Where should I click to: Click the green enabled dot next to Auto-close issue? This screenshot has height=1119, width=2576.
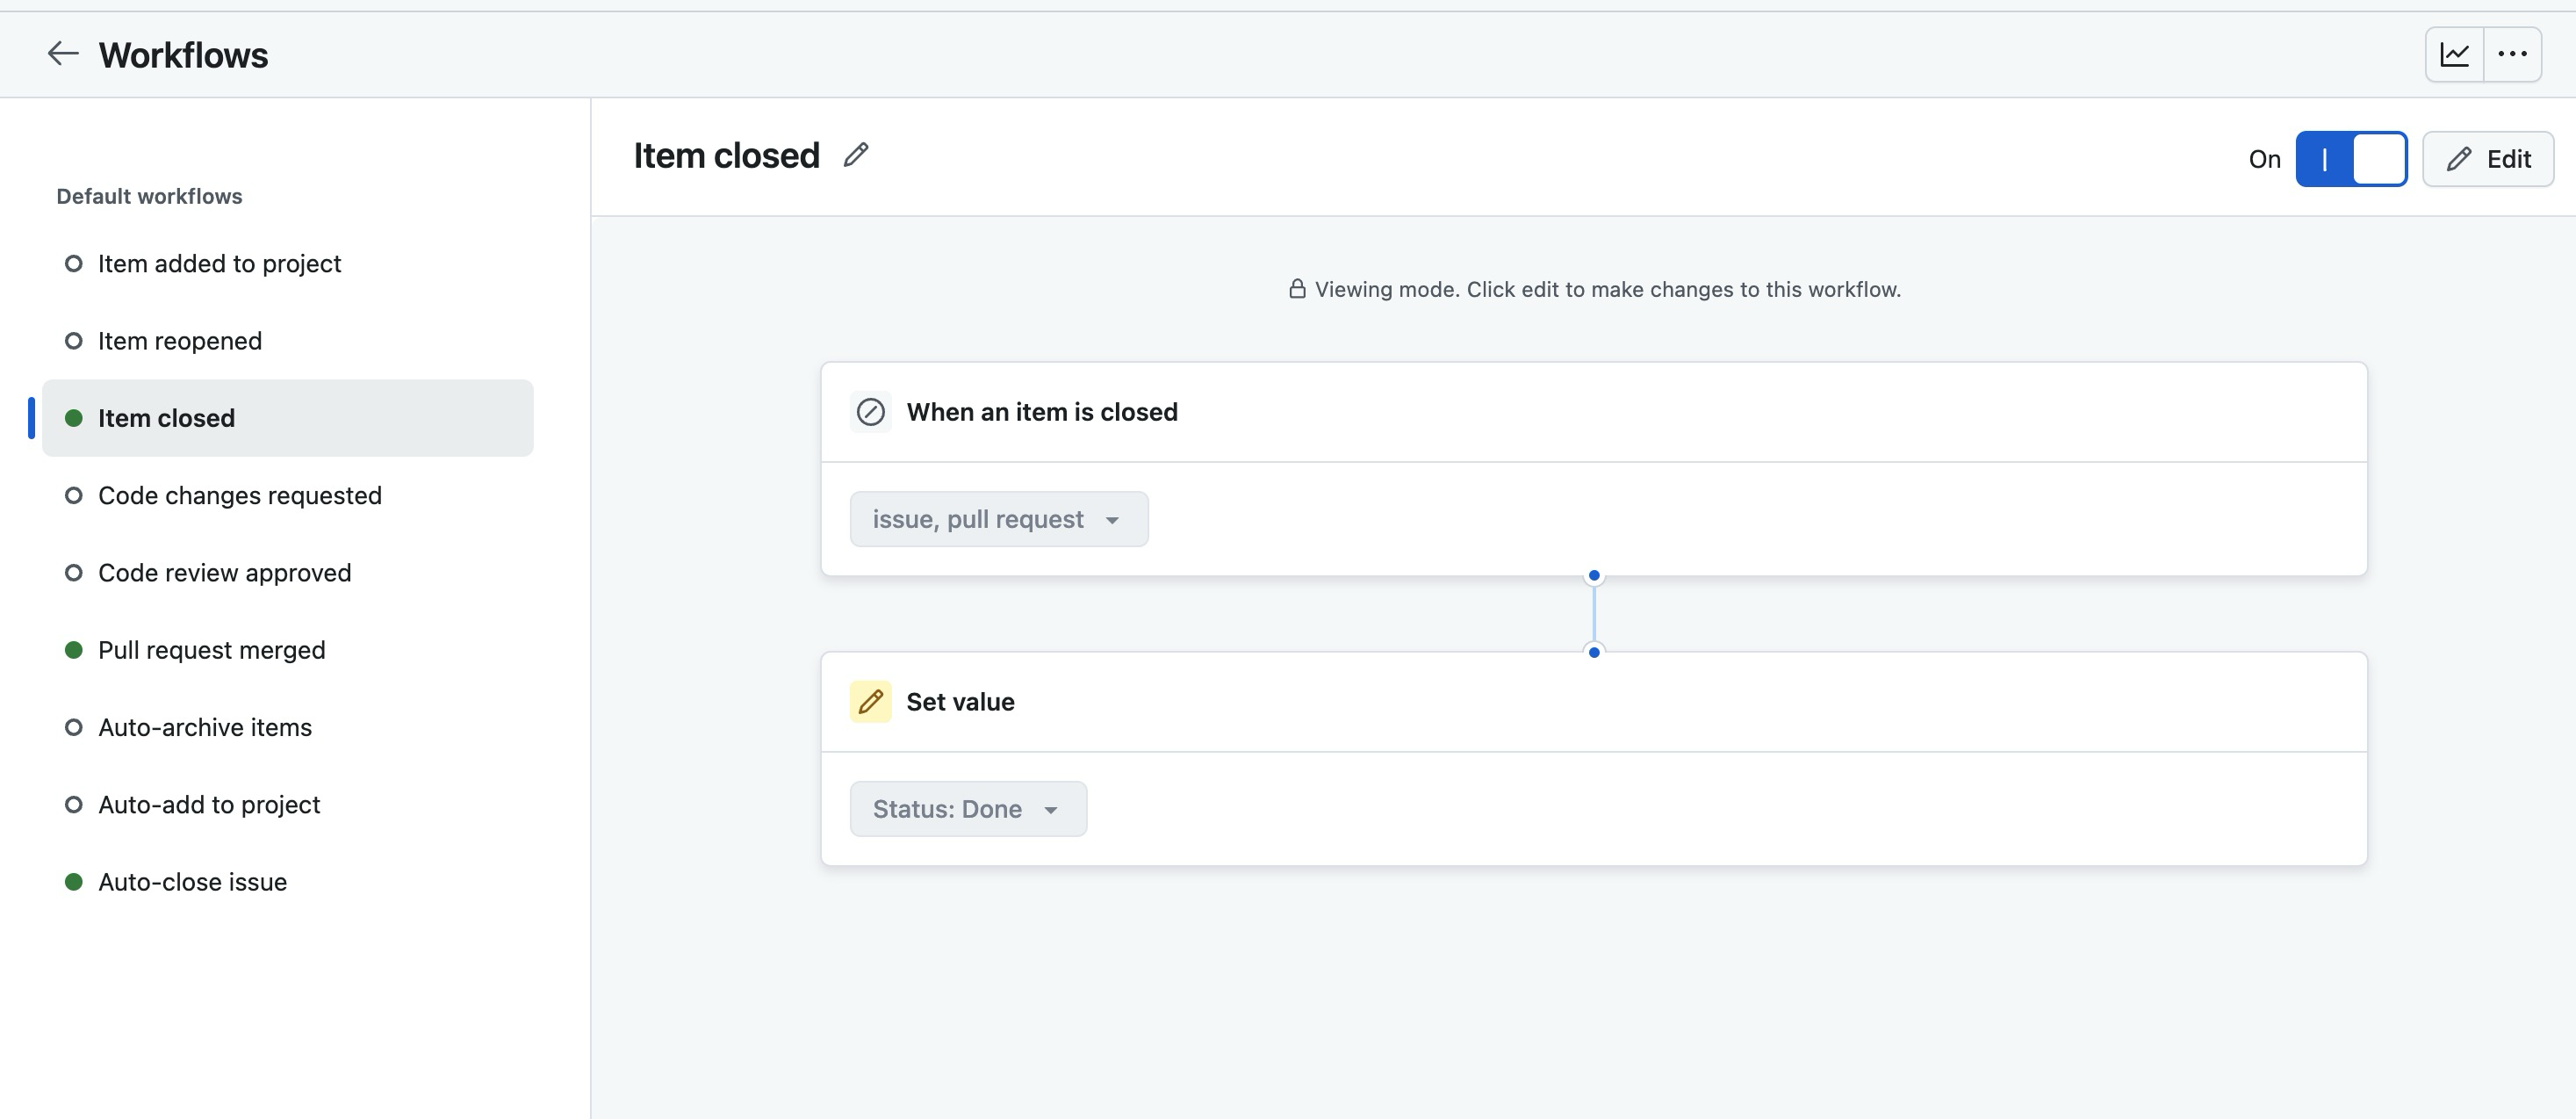[73, 881]
